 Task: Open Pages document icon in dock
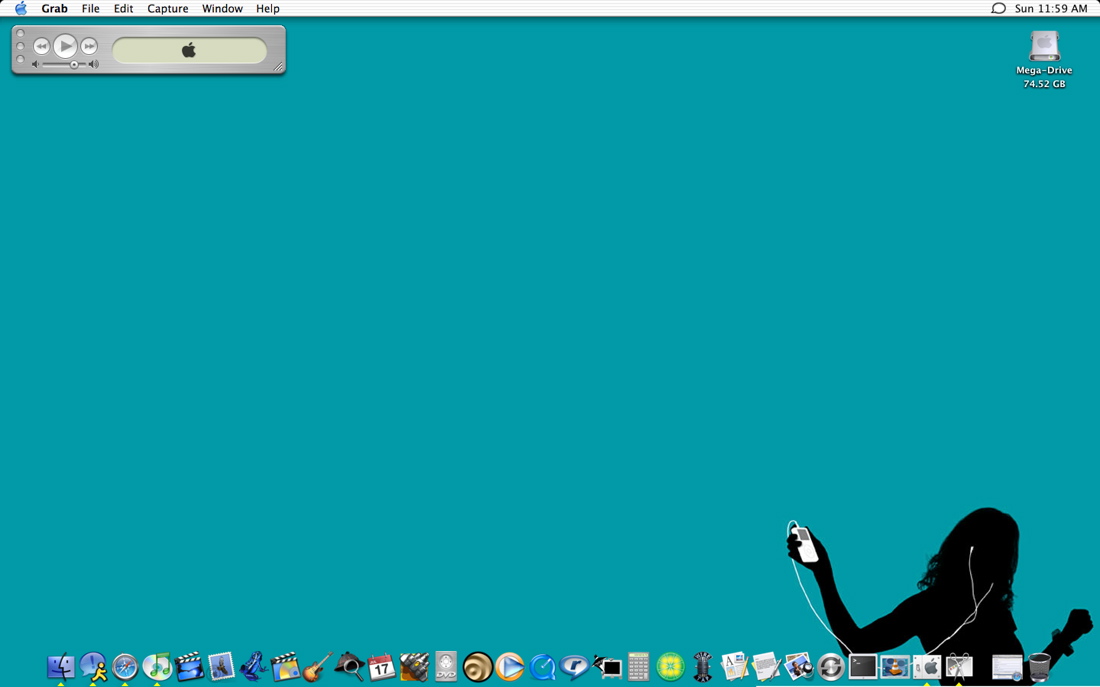[735, 666]
